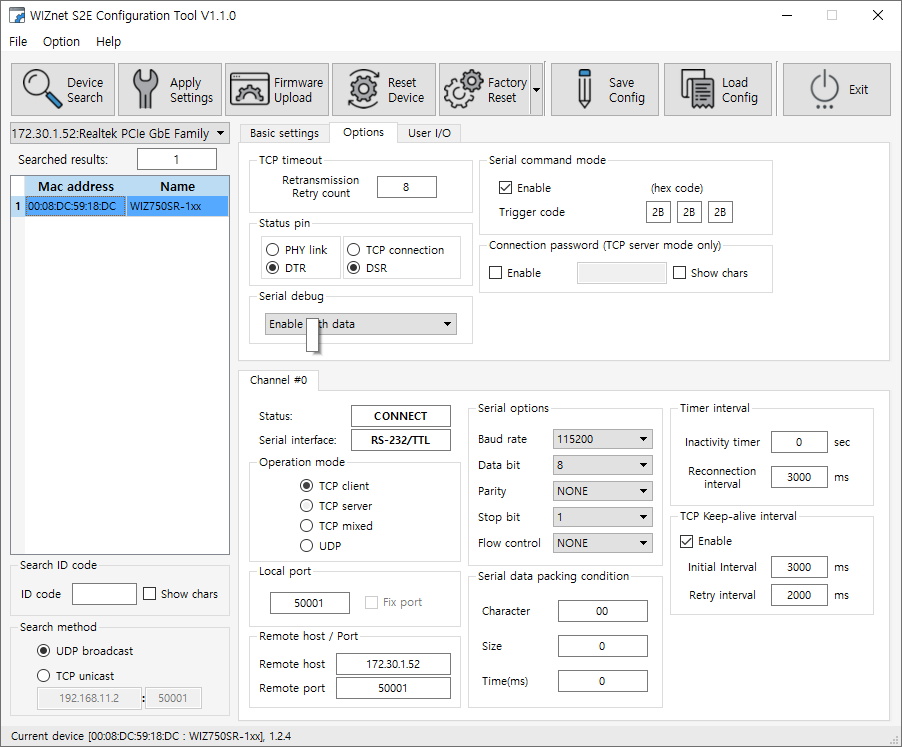Viewport: 902px width, 747px height.
Task: Toggle Show chars for connection password
Action: (x=679, y=273)
